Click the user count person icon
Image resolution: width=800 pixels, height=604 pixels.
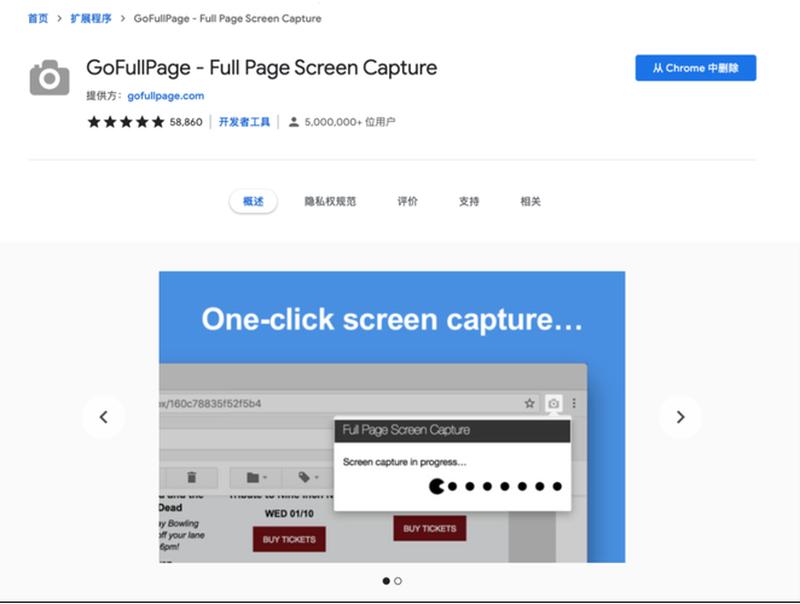pyautogui.click(x=293, y=122)
